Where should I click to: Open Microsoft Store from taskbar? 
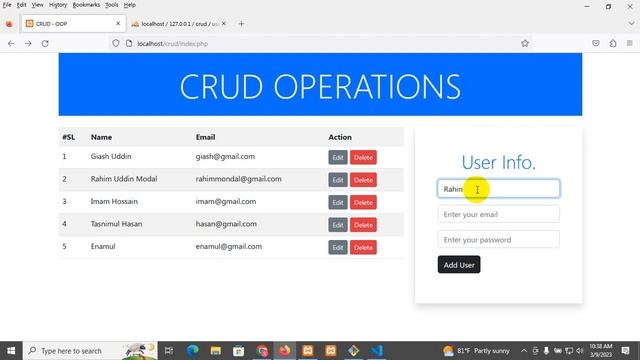239,351
